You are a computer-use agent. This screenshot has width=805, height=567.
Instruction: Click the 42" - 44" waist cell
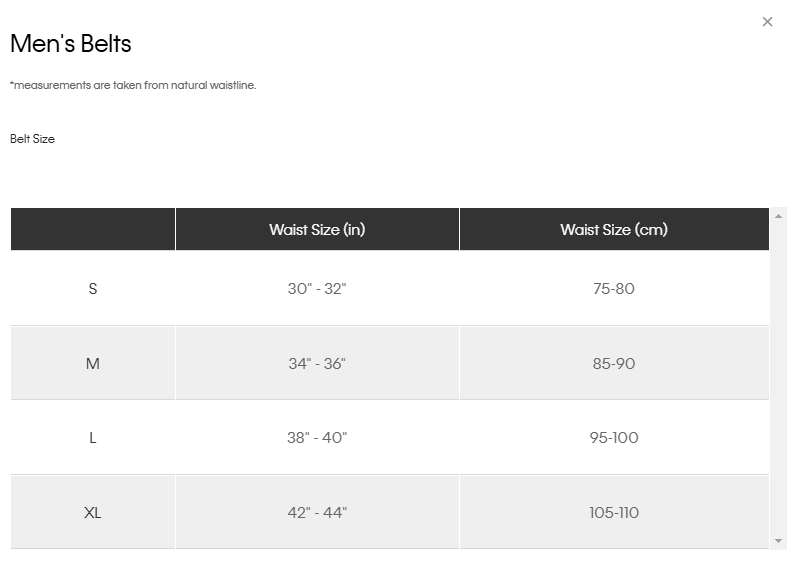[317, 512]
